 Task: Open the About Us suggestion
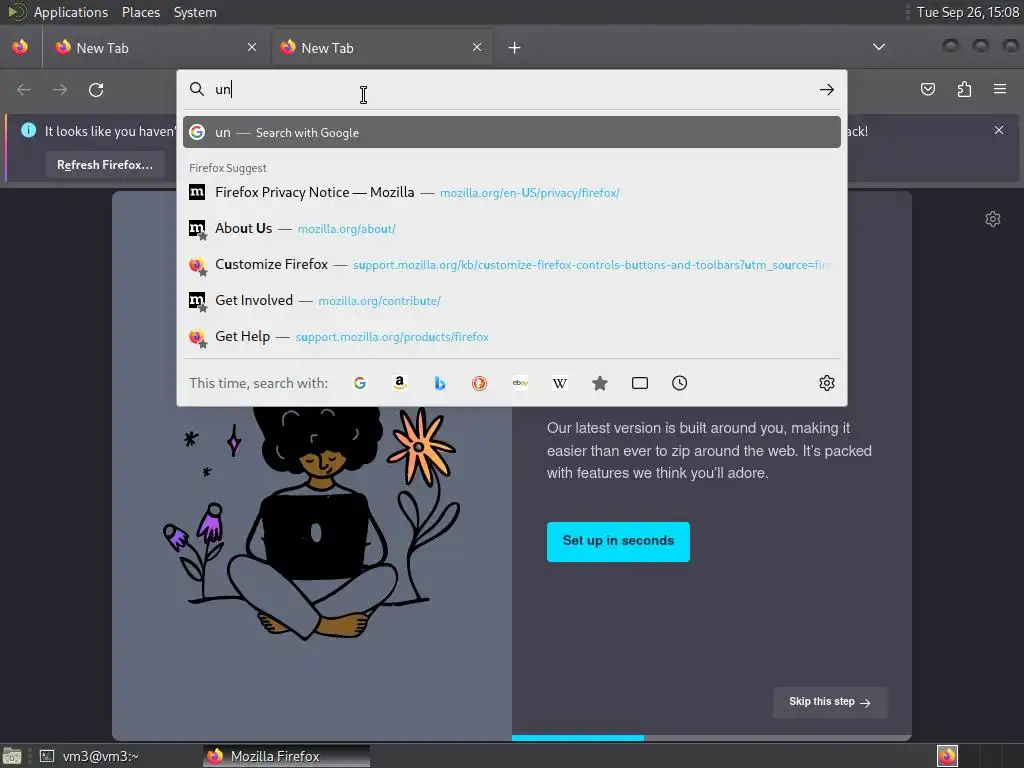(x=512, y=229)
